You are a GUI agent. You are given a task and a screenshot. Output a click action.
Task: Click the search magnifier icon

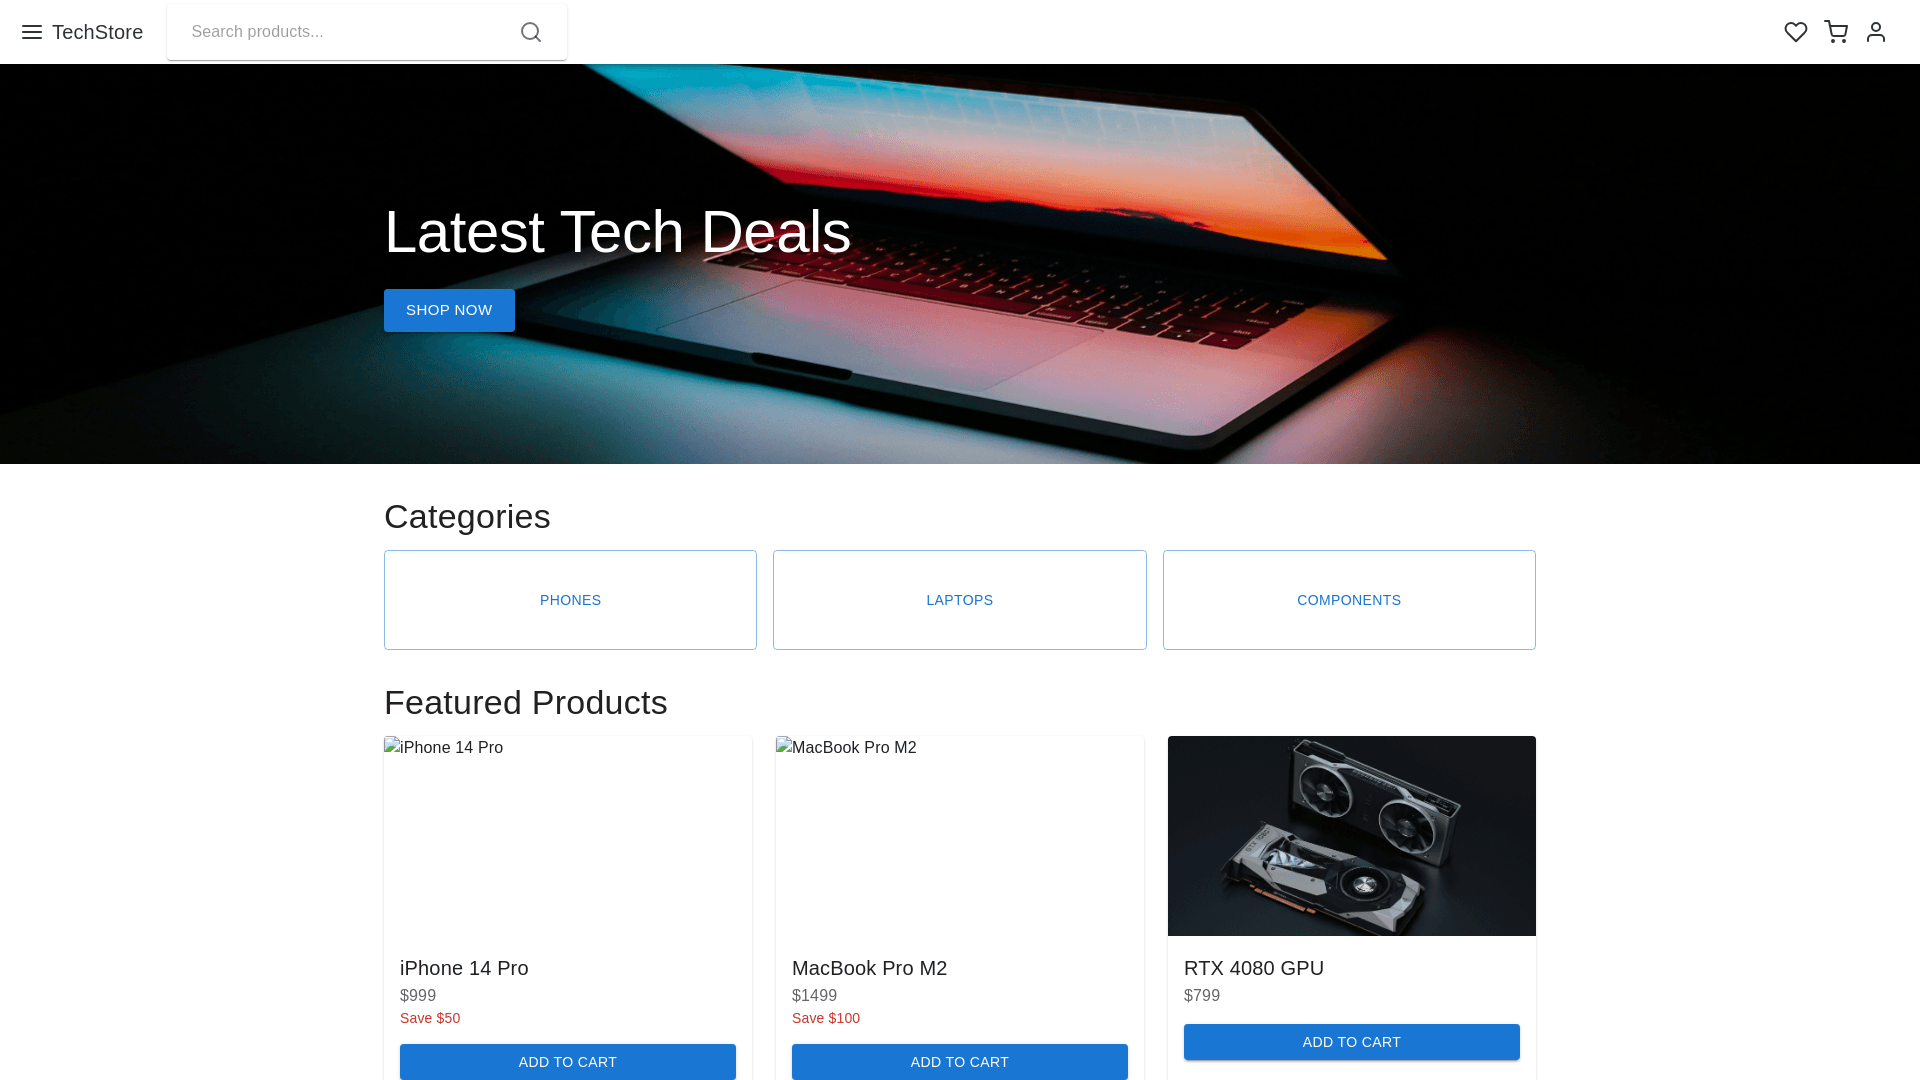coord(531,32)
